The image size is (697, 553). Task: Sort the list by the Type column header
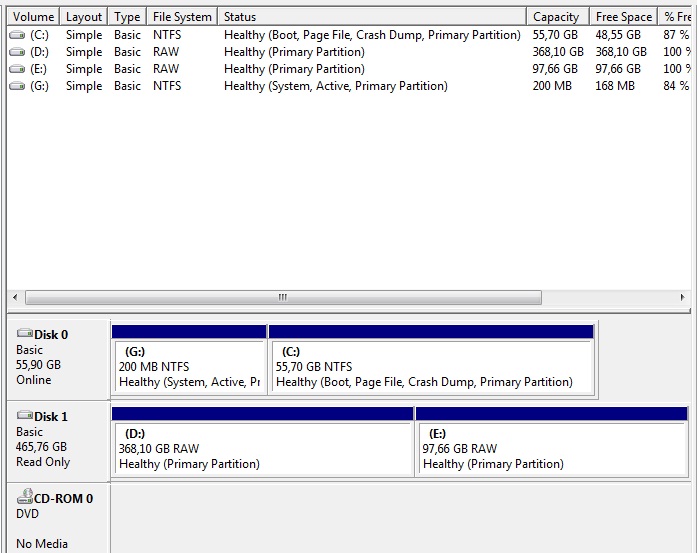tap(127, 17)
